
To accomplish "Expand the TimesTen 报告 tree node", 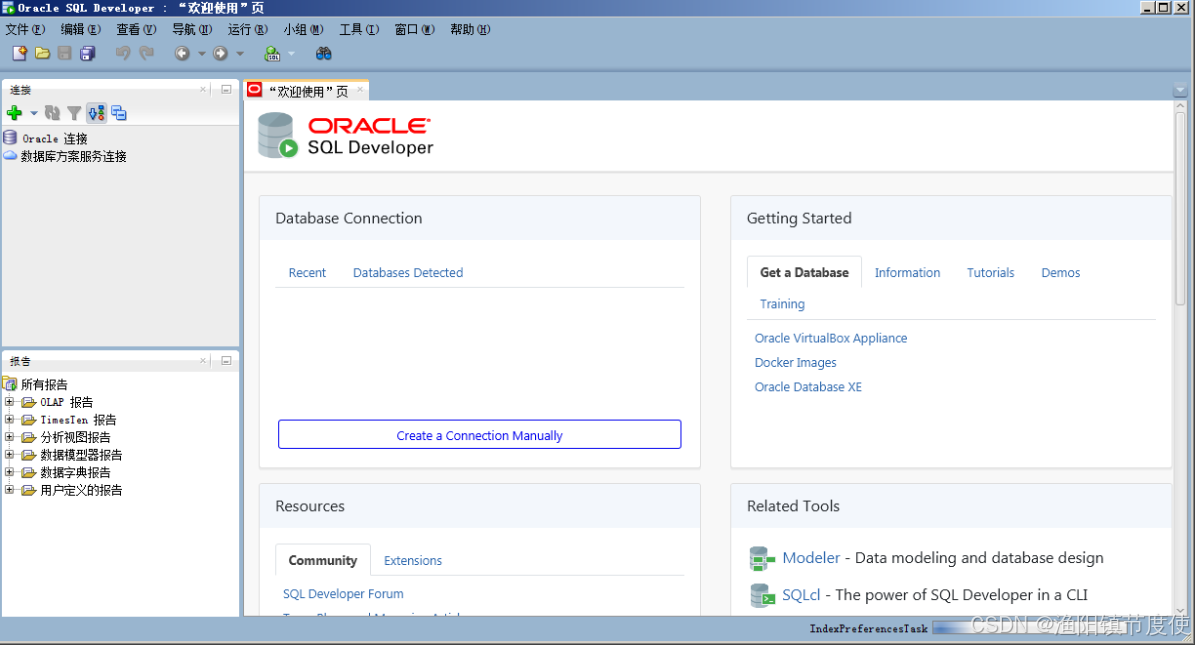I will coord(9,419).
